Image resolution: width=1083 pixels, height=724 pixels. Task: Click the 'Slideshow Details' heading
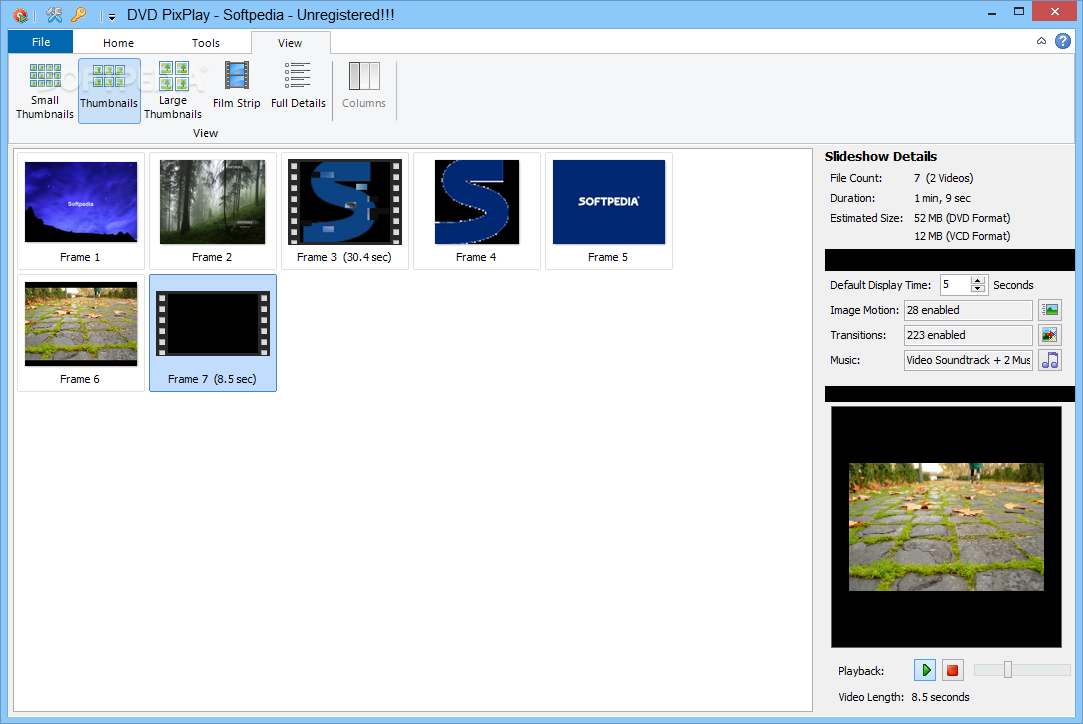click(x=881, y=156)
